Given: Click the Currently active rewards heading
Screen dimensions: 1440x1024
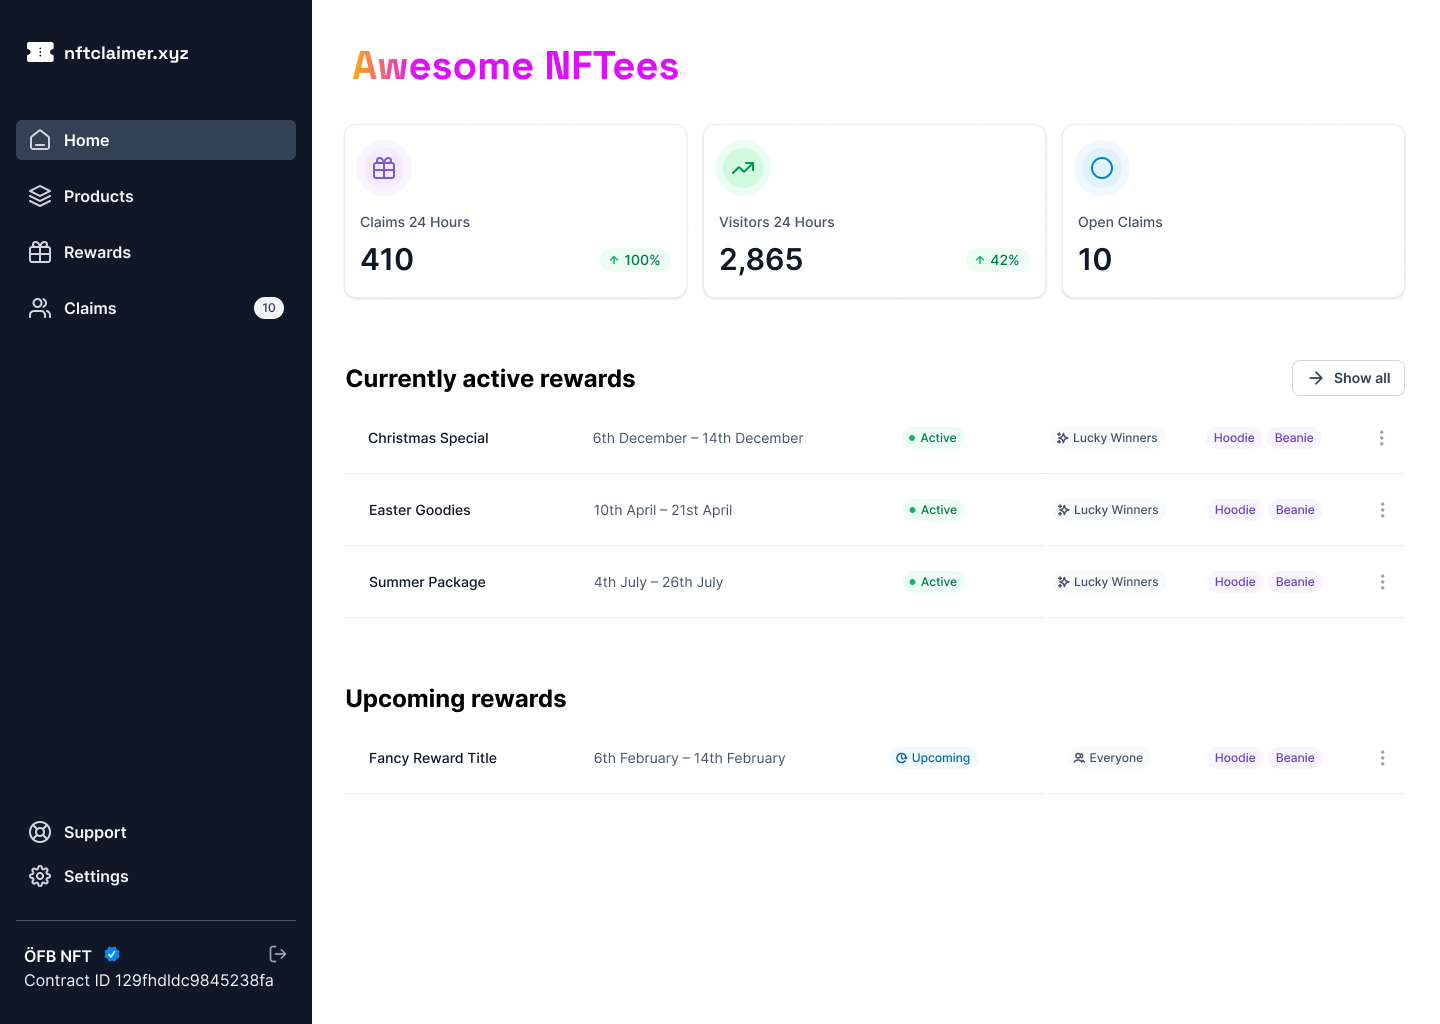Looking at the screenshot, I should [490, 378].
